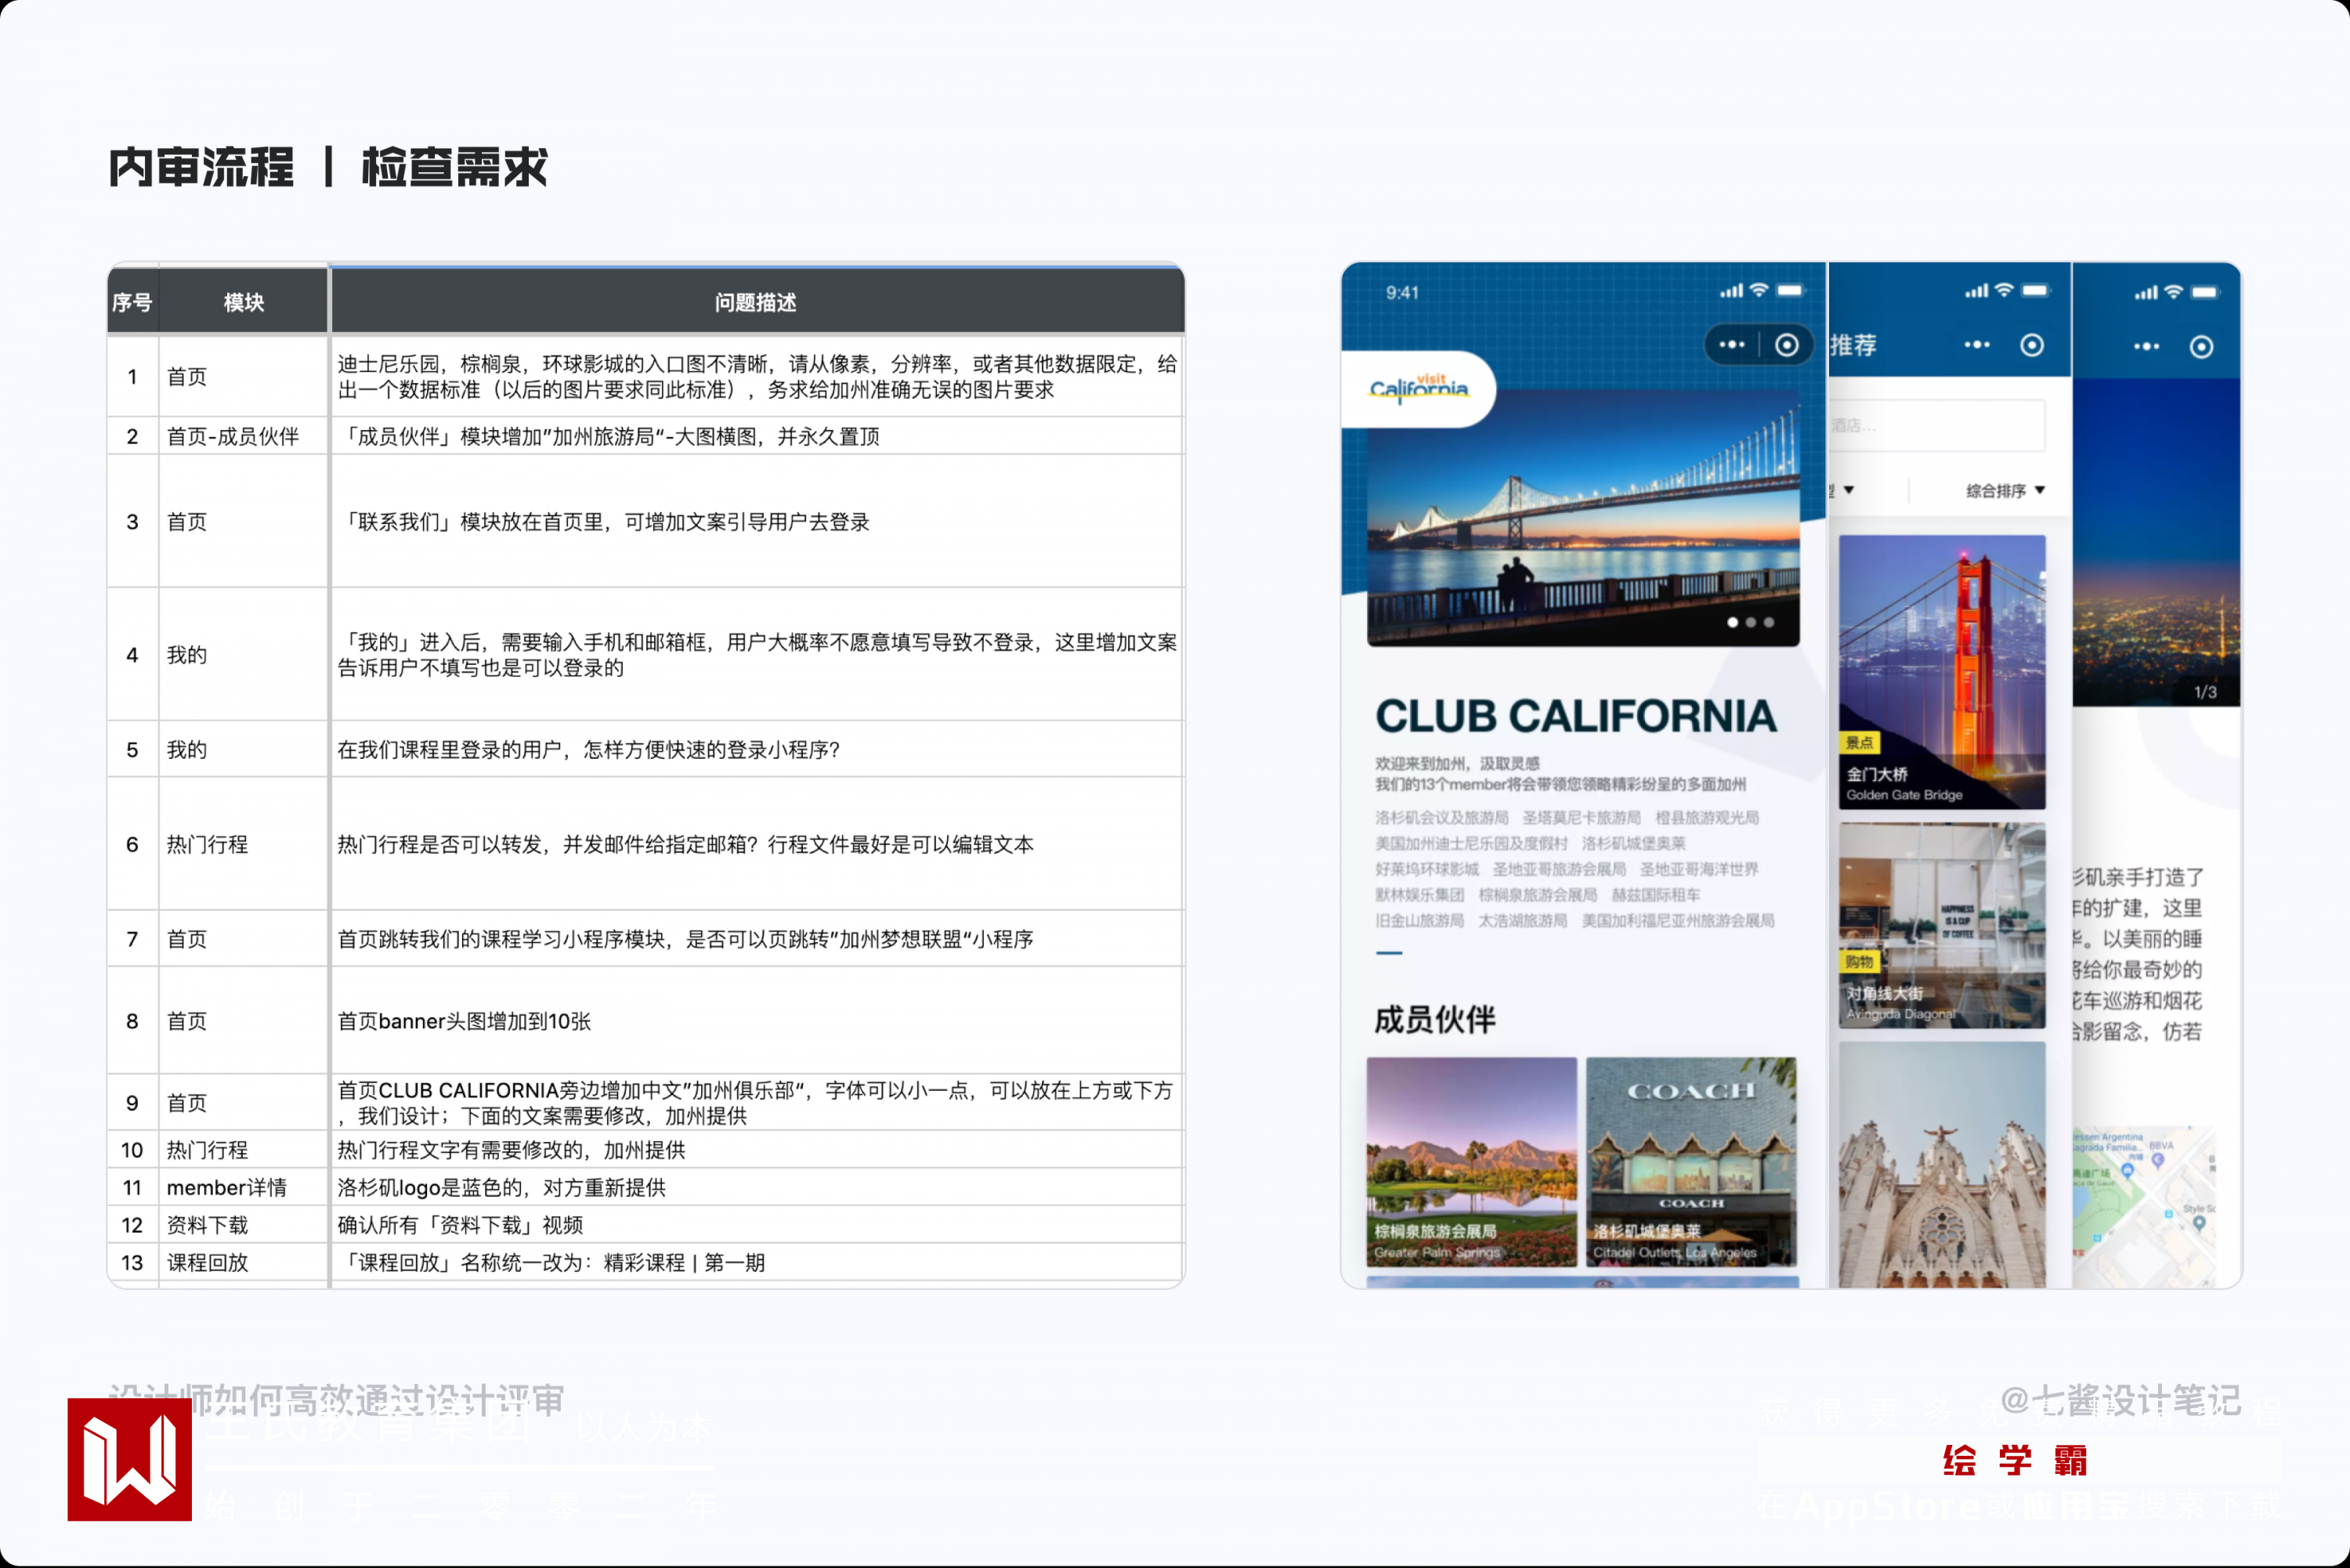Screen dimensions: 2350x1568
Task: Select third carousel dot on bridge banner
Action: (x=1768, y=622)
